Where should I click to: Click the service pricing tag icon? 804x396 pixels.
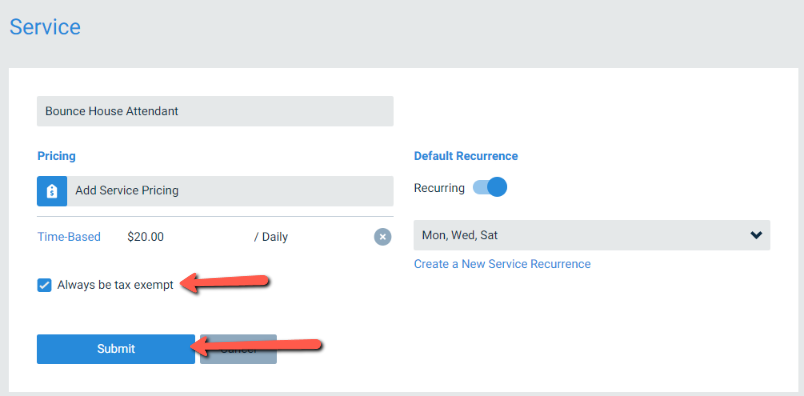[x=52, y=191]
